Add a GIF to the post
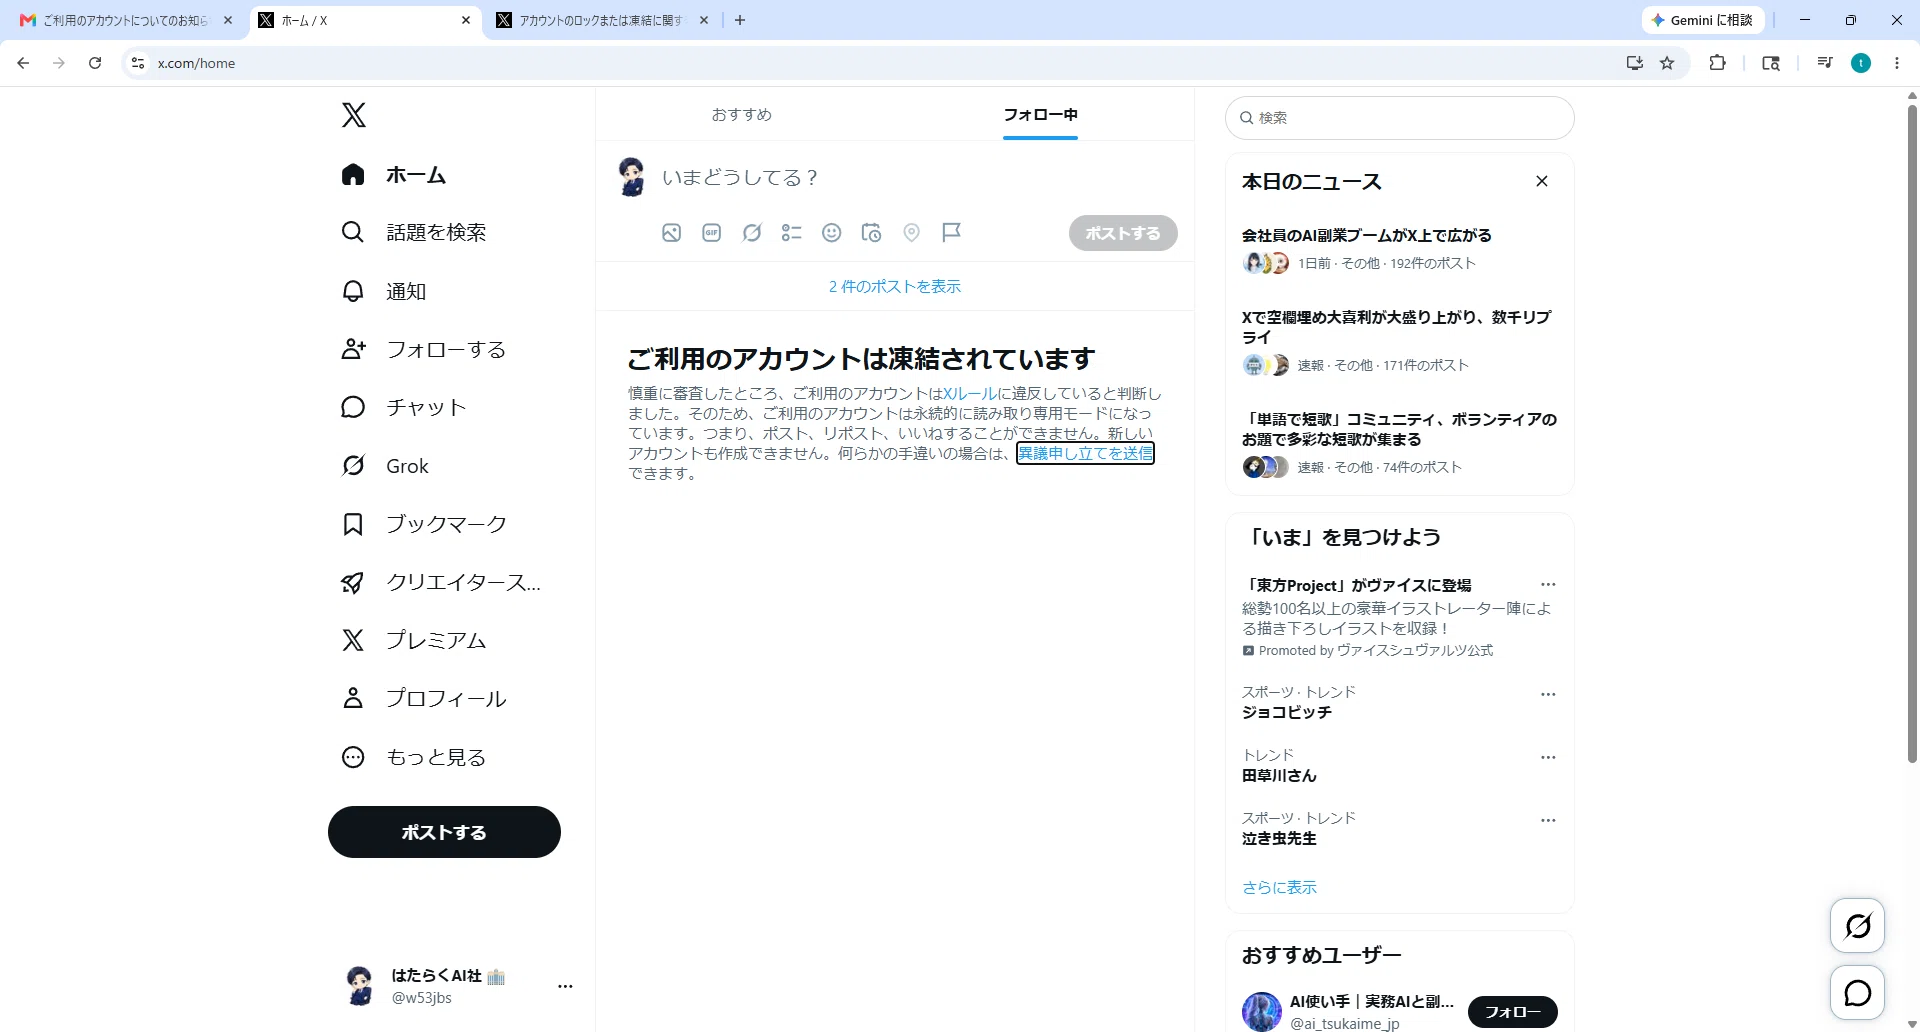Viewport: 1920px width, 1032px height. (x=711, y=233)
